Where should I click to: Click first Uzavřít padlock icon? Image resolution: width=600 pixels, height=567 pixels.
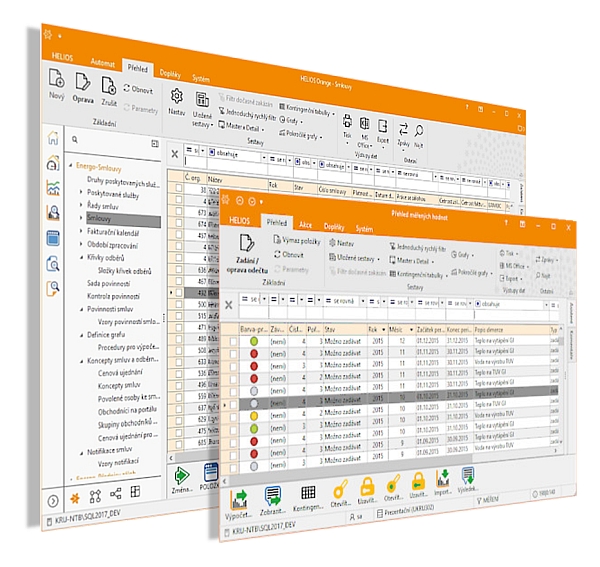367,487
